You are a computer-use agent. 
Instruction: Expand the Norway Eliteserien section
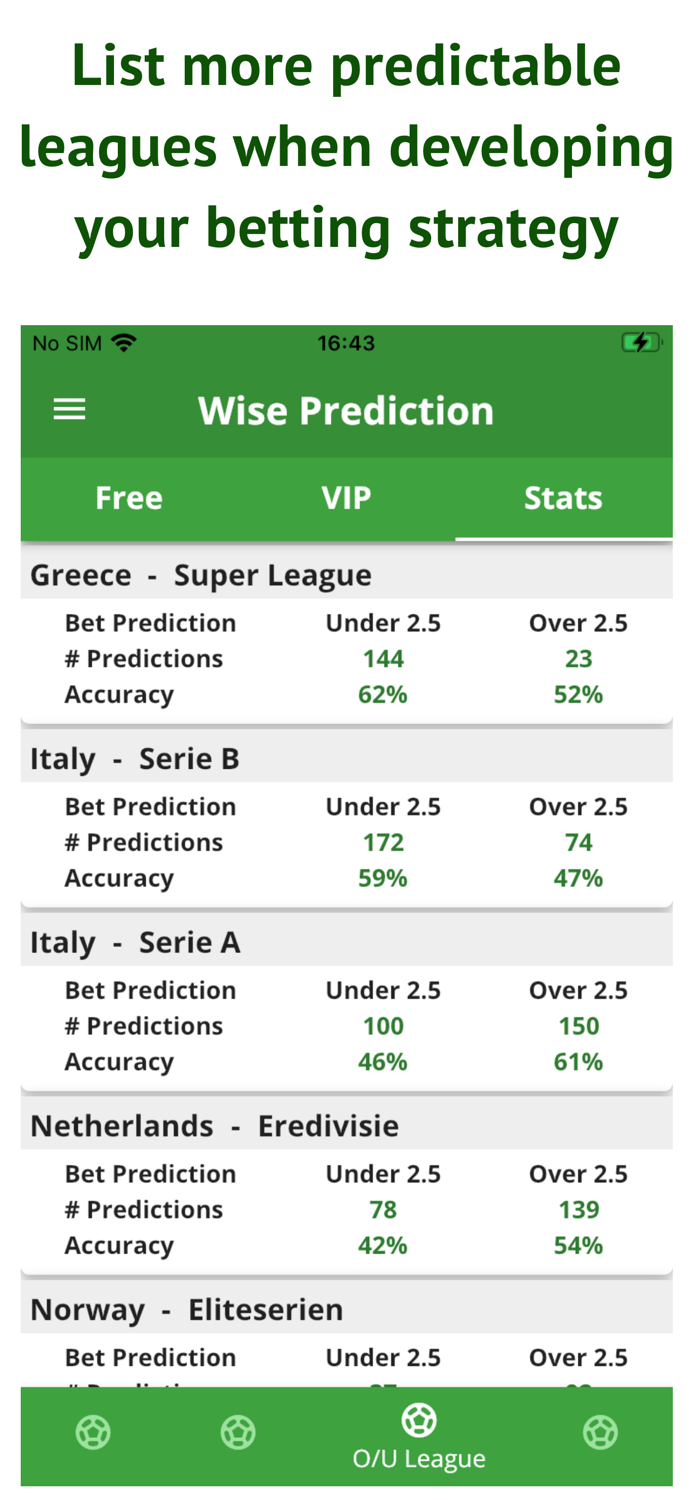click(187, 1308)
